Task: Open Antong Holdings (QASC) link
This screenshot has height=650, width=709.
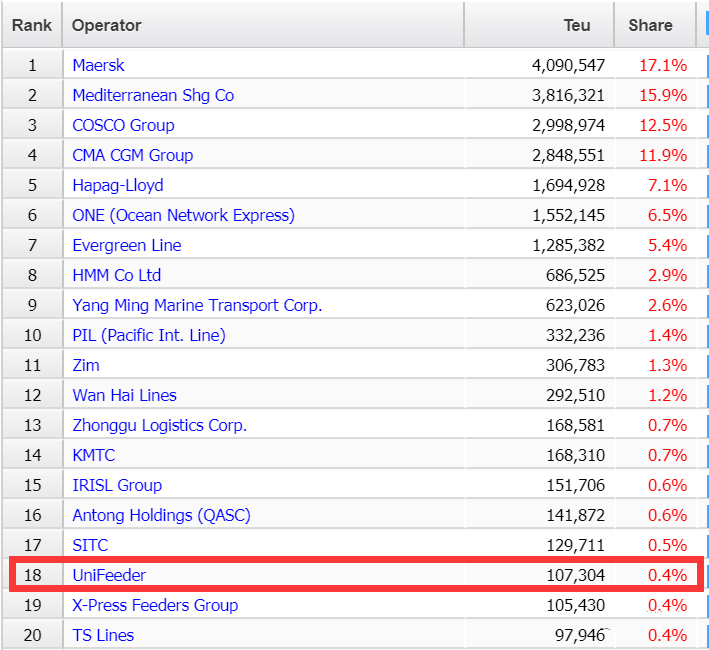Action: click(161, 515)
